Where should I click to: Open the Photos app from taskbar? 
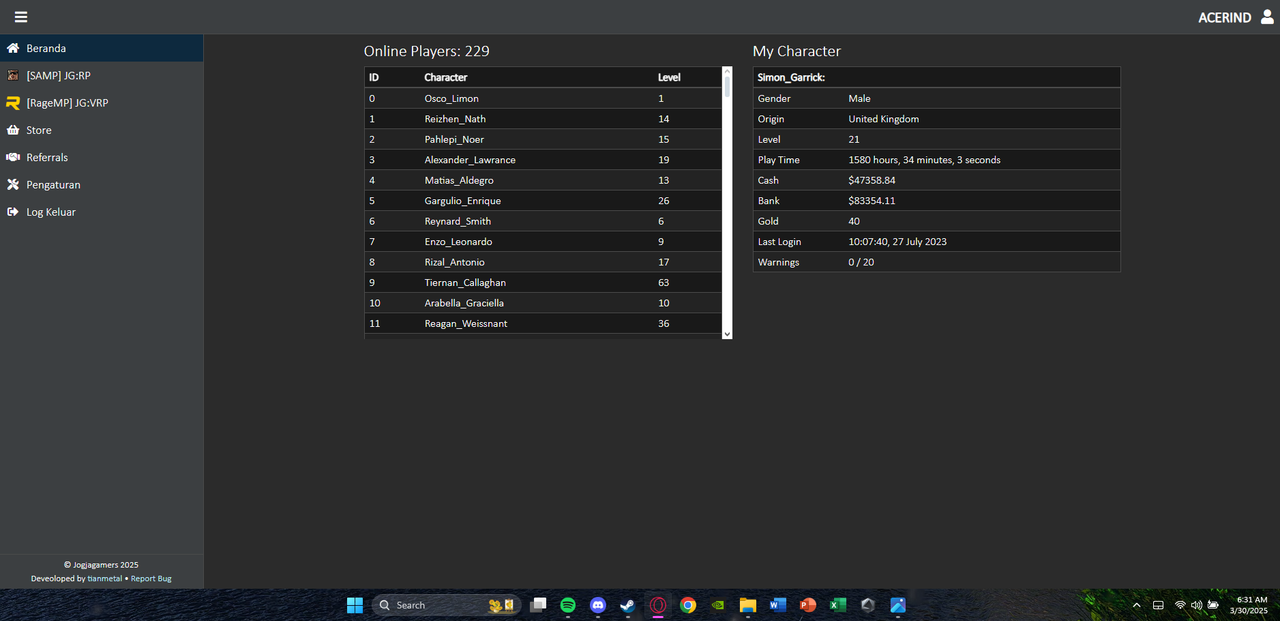[898, 605]
